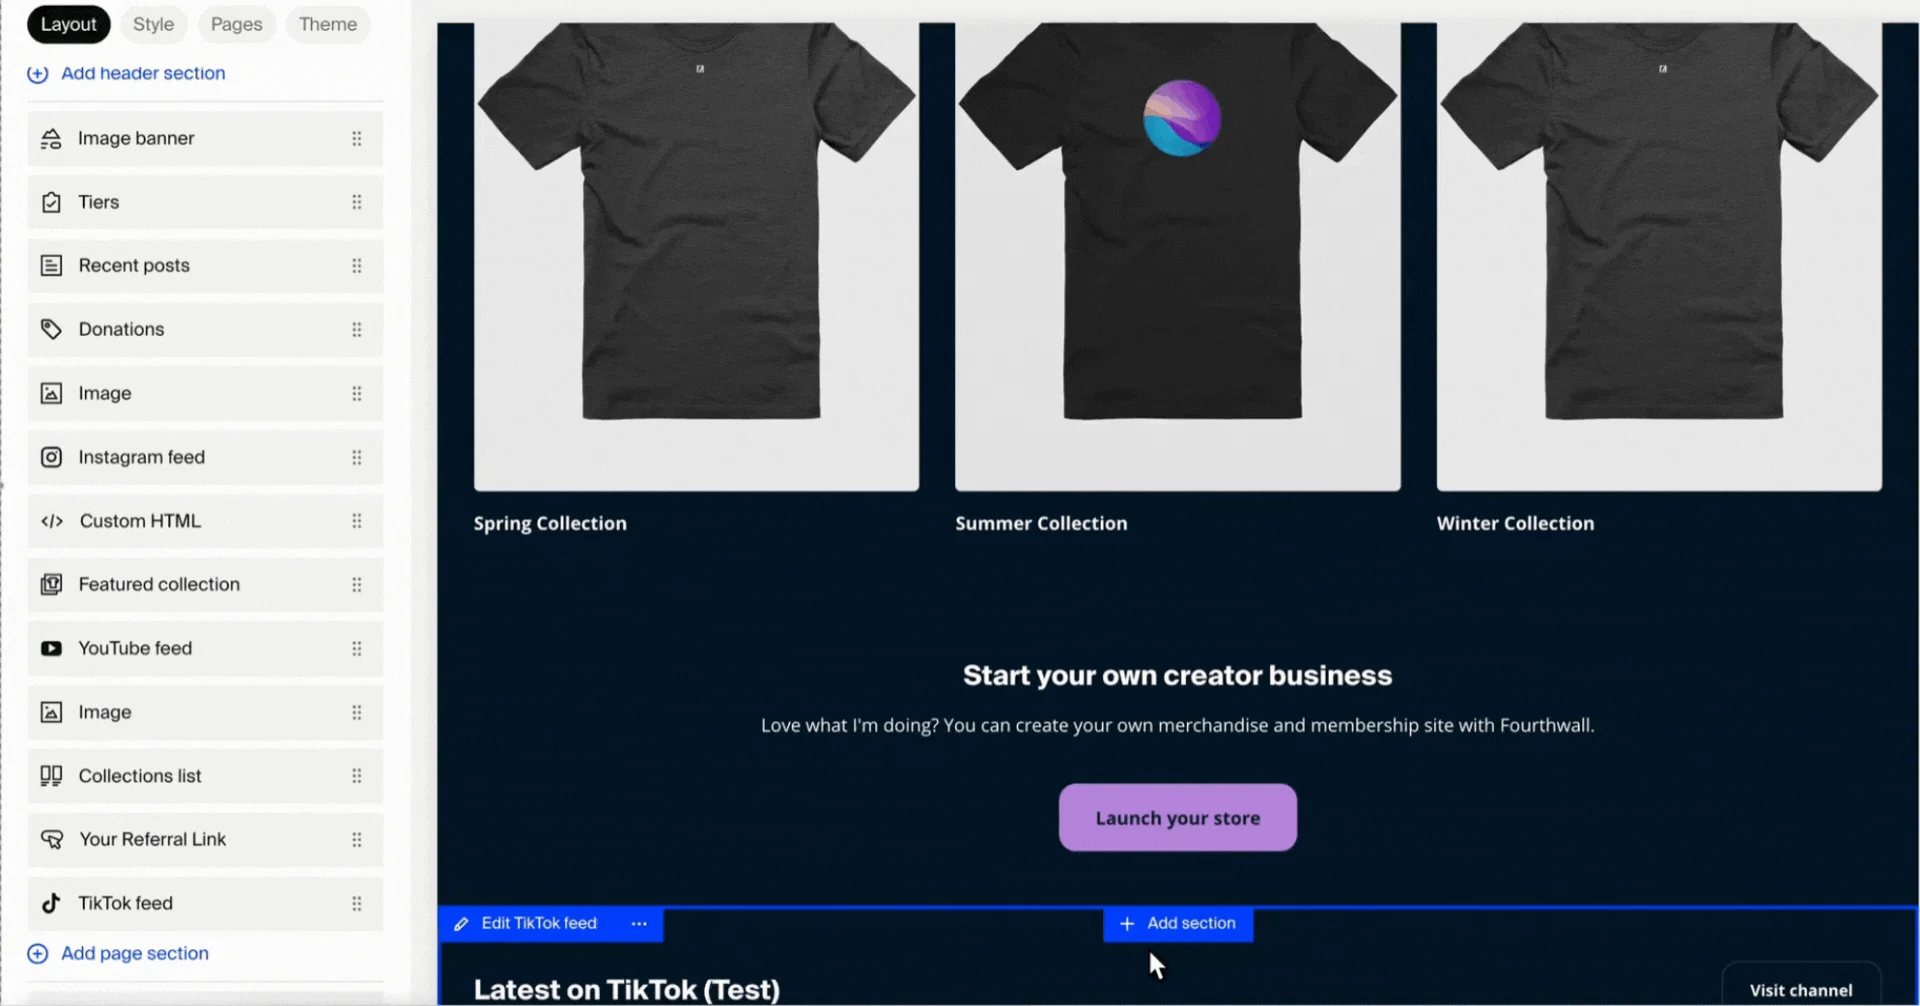Image resolution: width=1920 pixels, height=1006 pixels.
Task: Click the Tiers section icon
Action: (51, 202)
